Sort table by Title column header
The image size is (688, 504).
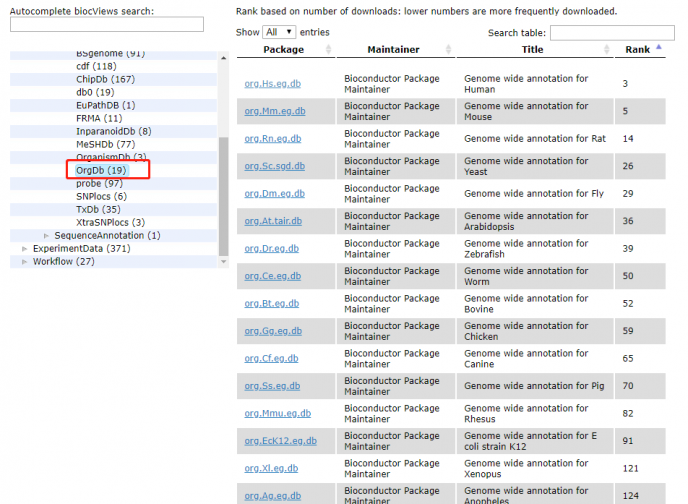pyautogui.click(x=532, y=49)
